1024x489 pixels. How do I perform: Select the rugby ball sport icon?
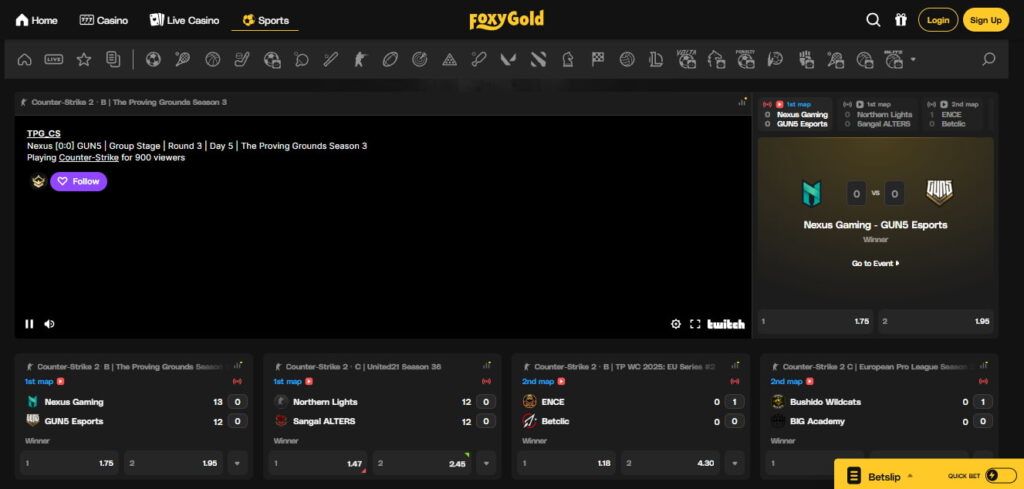coord(390,59)
